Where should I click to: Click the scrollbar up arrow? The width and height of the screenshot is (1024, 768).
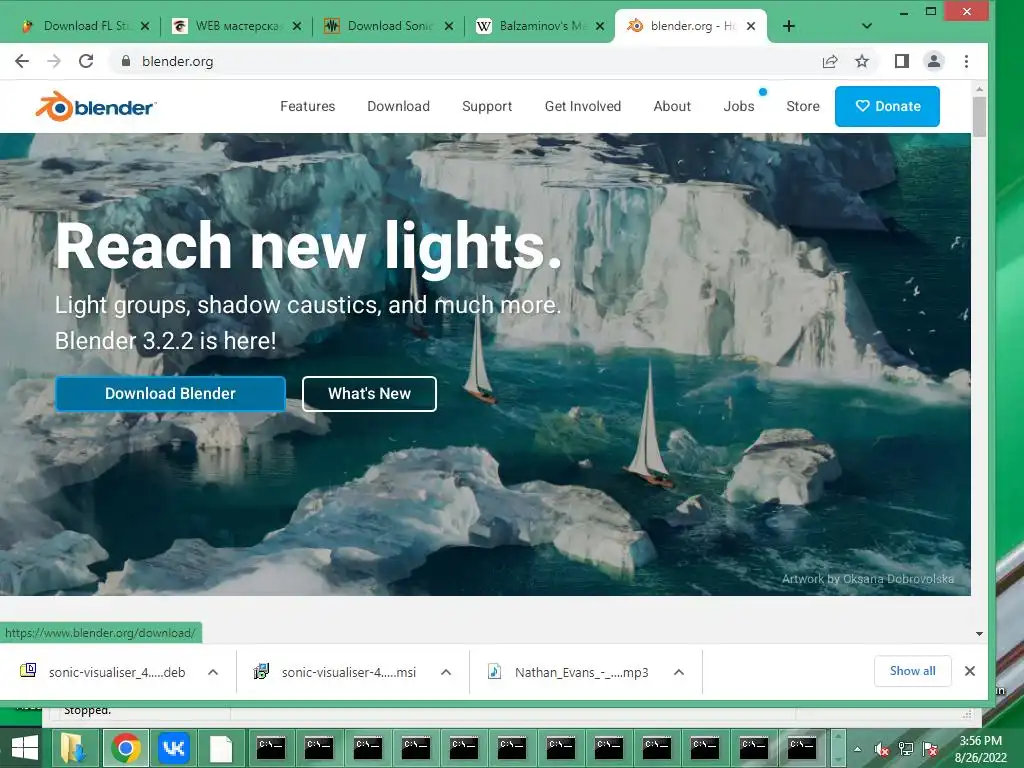point(979,89)
